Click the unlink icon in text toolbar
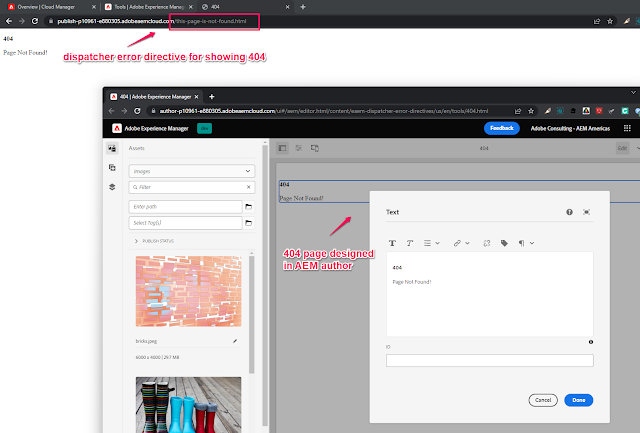 pos(487,243)
